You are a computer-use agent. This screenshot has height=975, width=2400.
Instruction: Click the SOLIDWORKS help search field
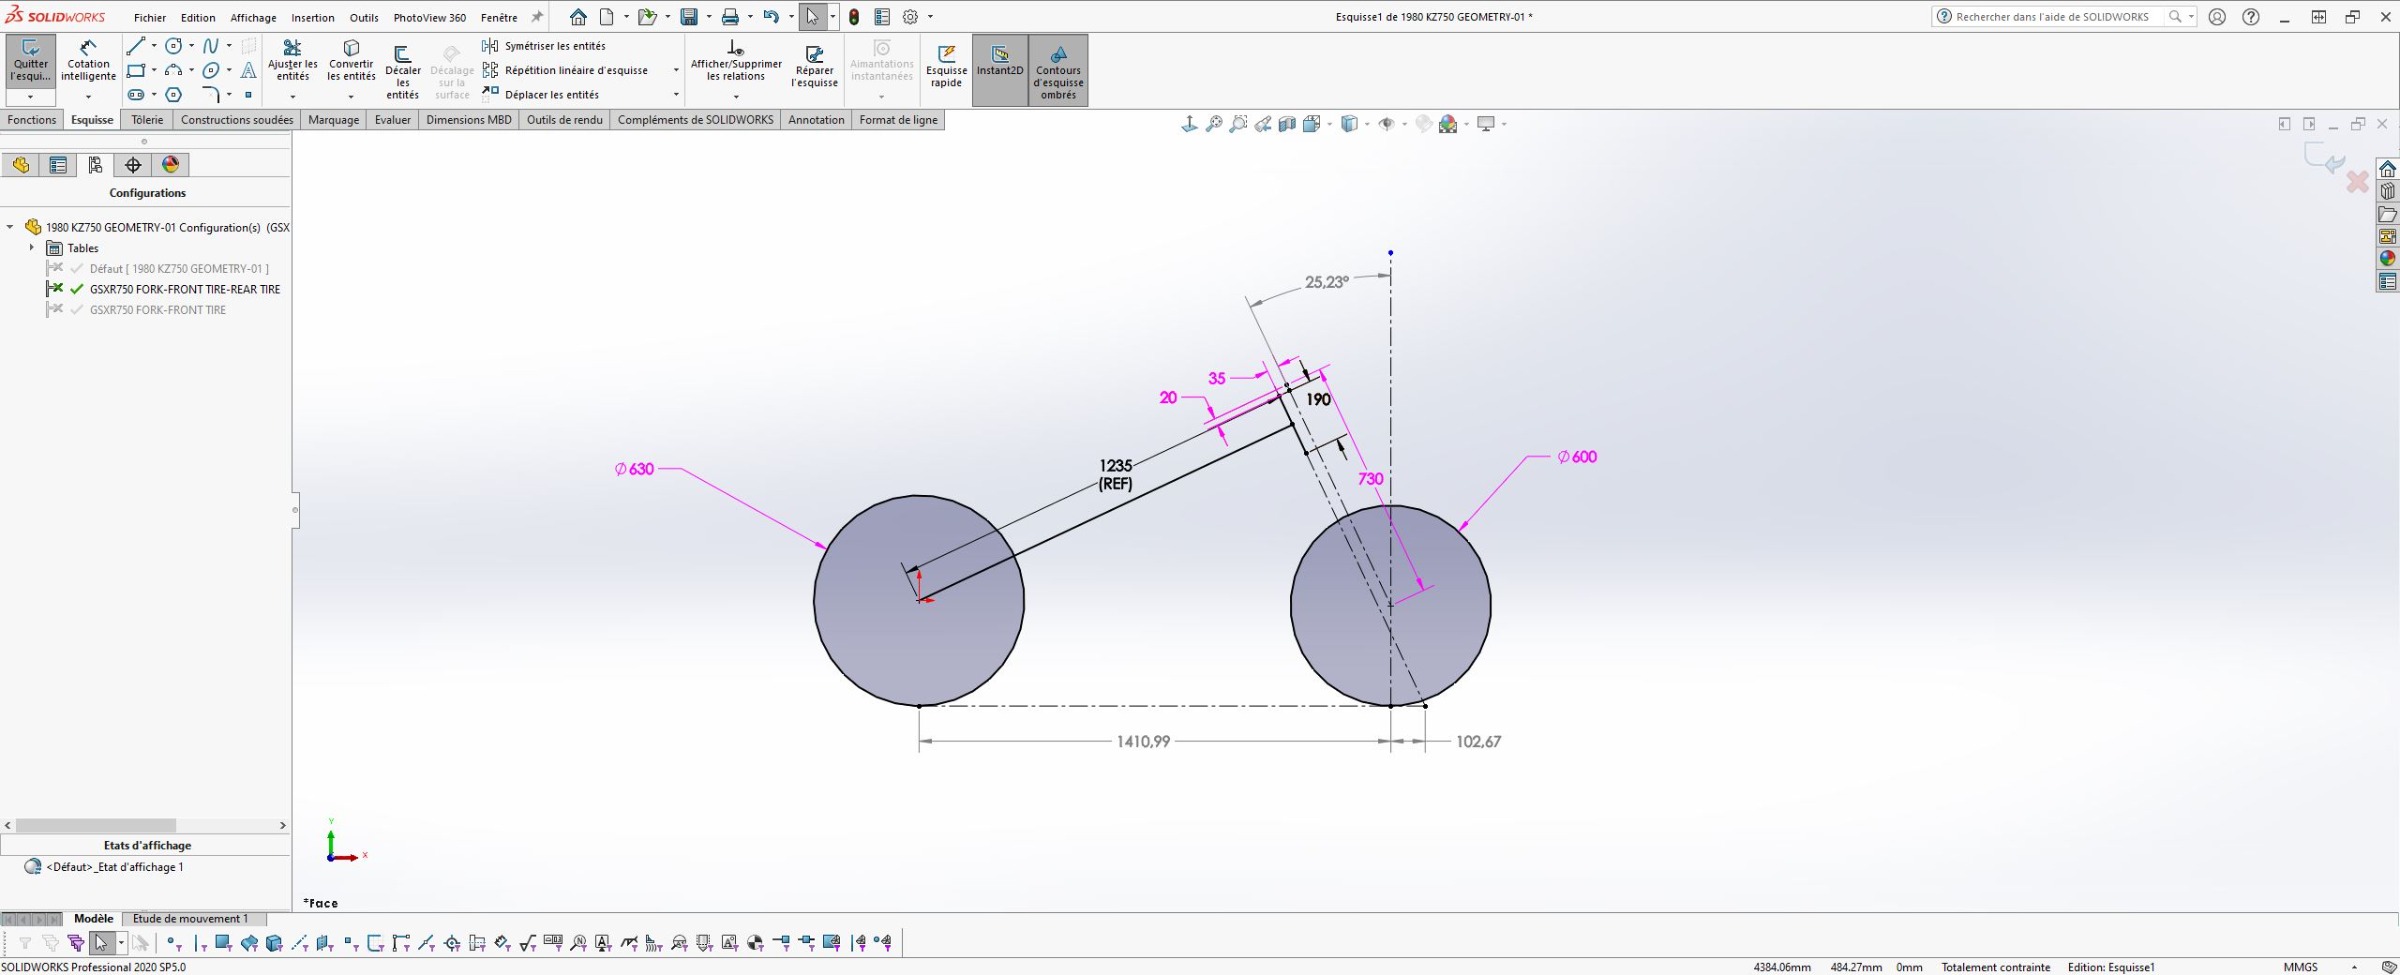(2052, 17)
